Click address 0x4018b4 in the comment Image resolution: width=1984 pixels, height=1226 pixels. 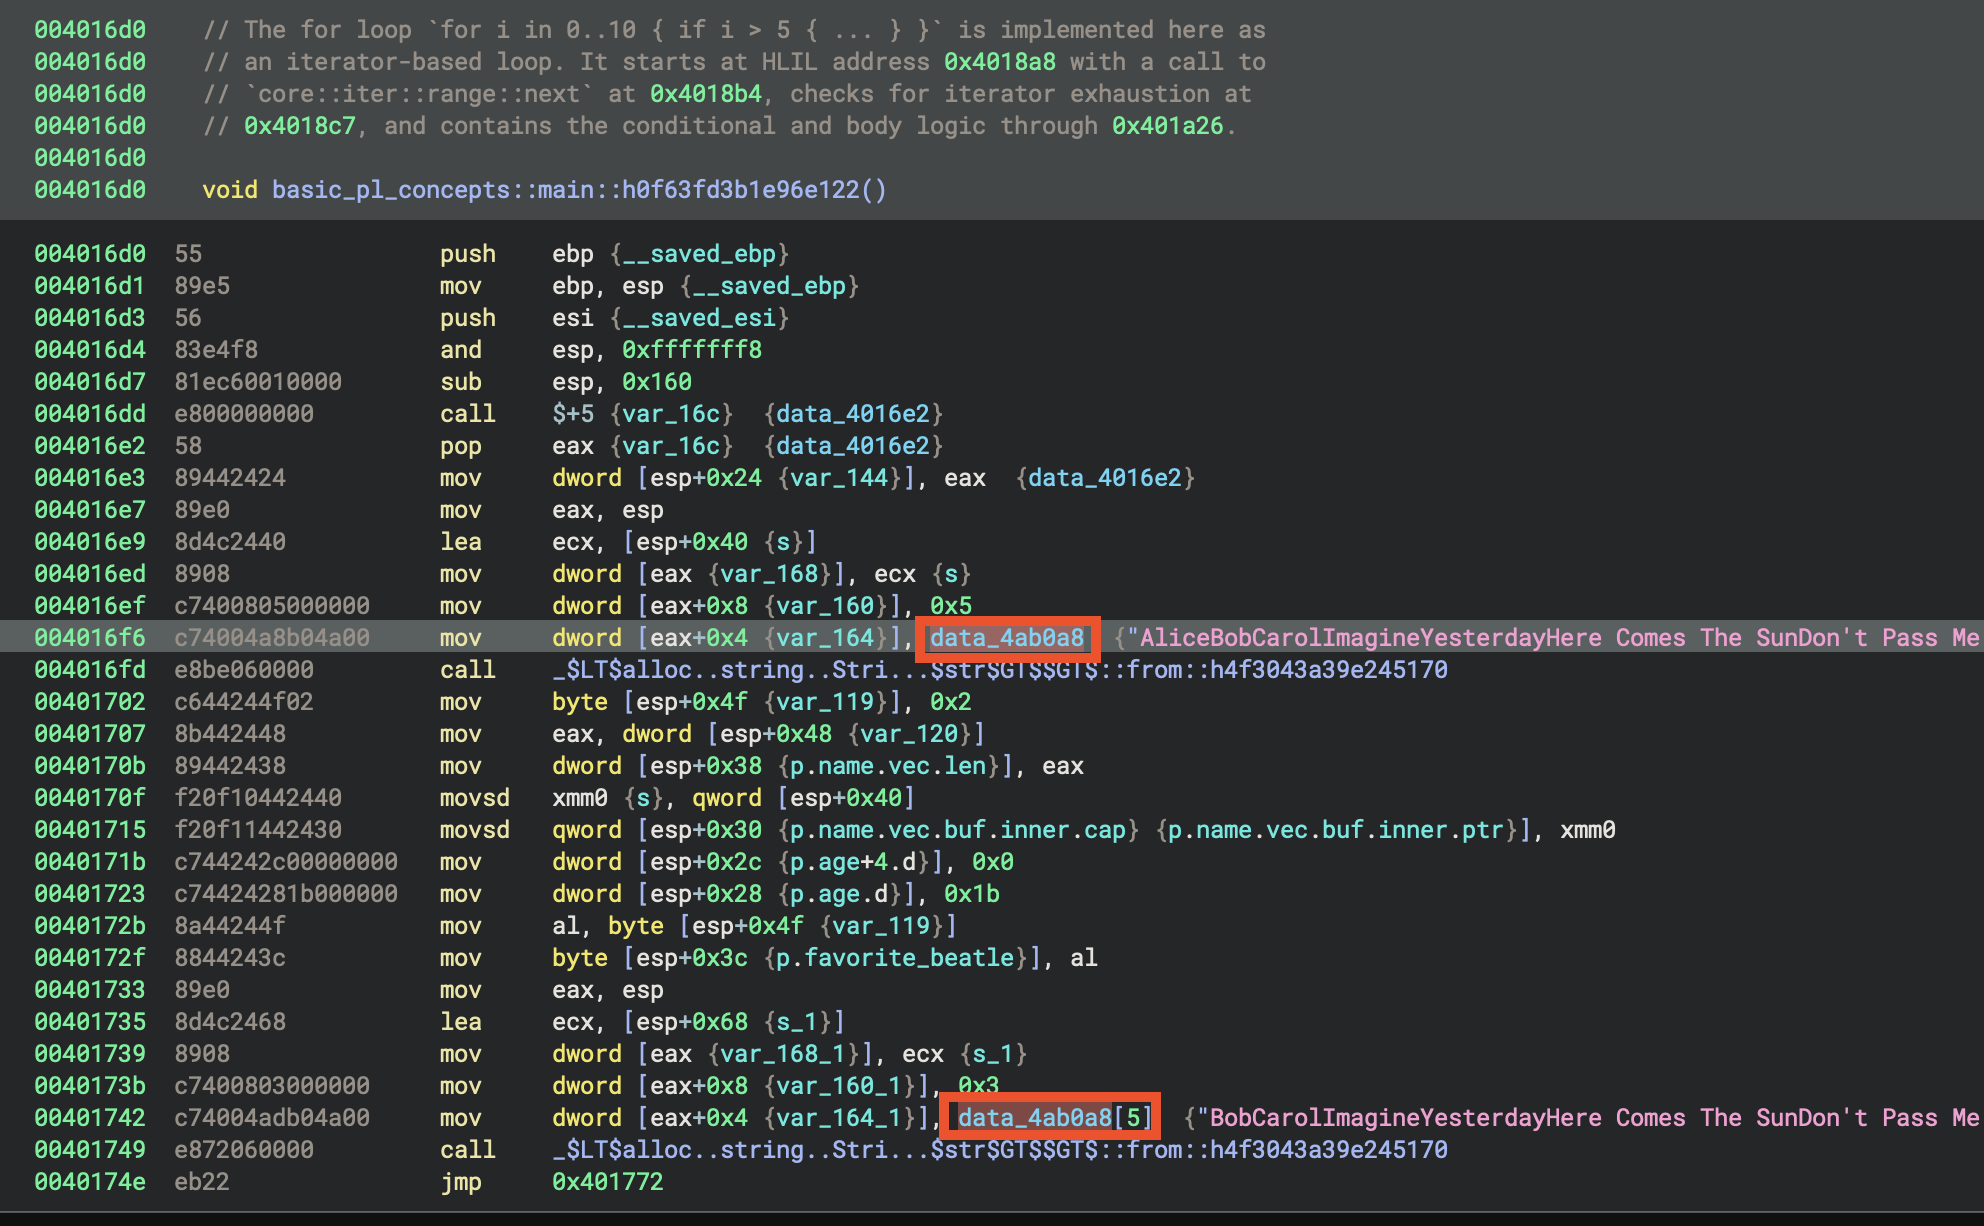(x=705, y=94)
